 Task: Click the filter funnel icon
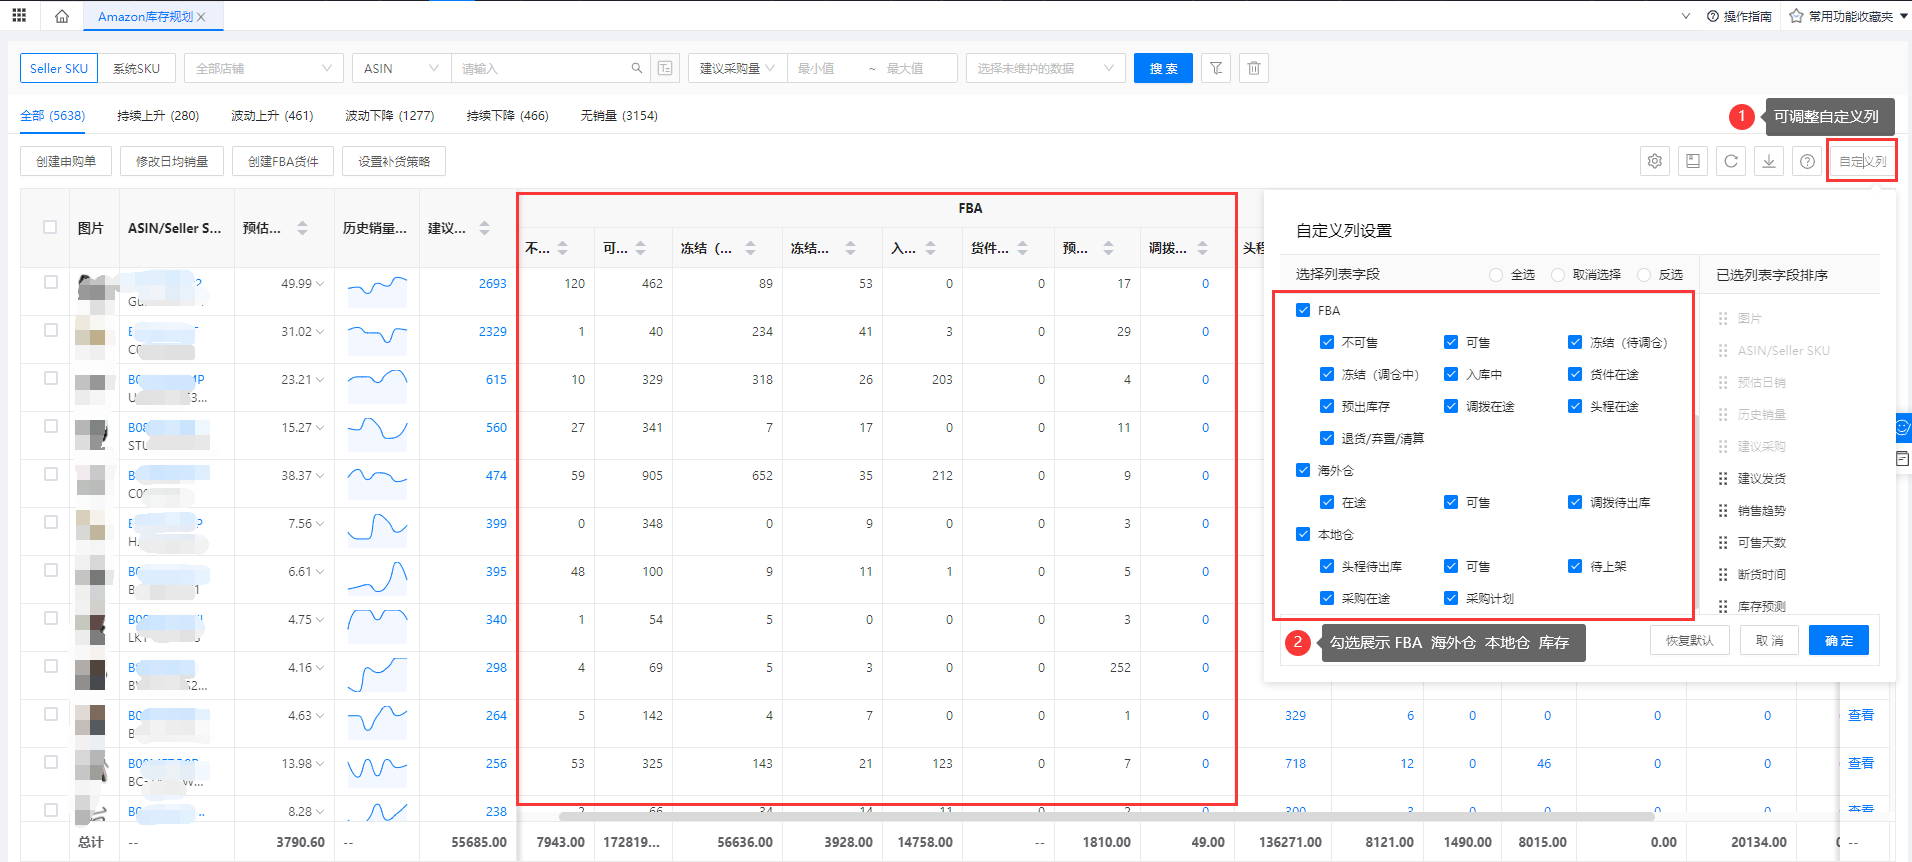point(1215,68)
